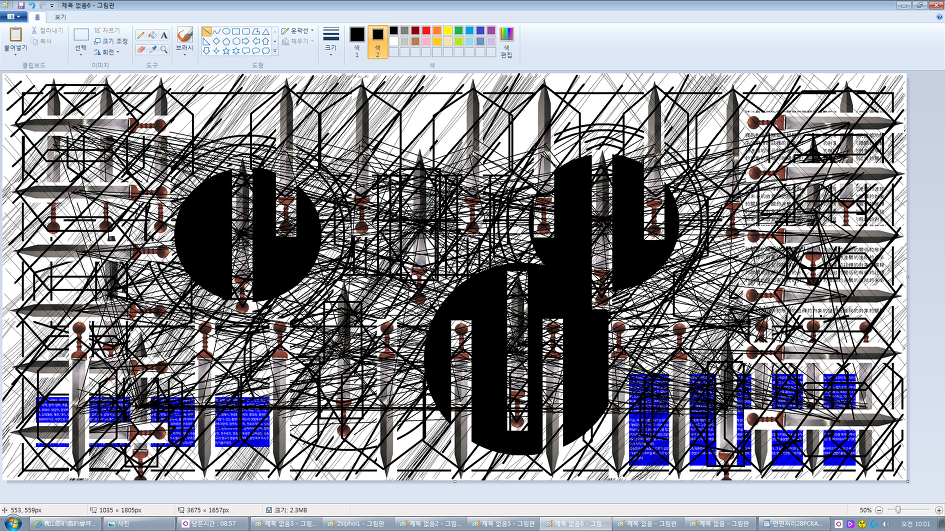The image size is (945, 531).
Task: Select the Fill with color bucket tool
Action: 152,35
